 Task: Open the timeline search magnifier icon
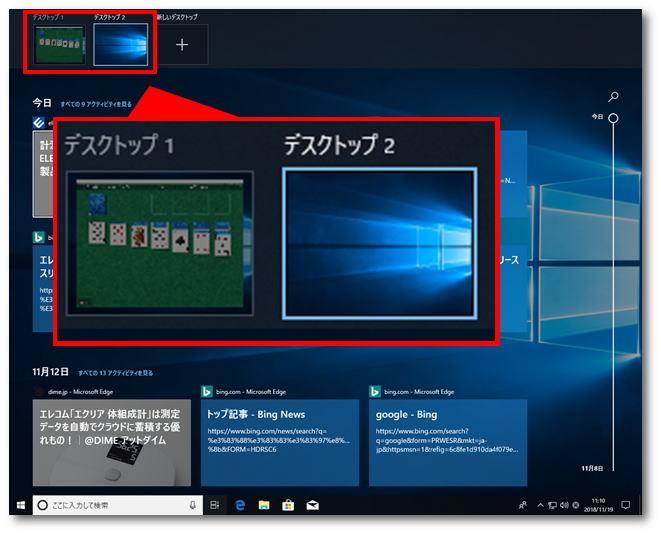[x=613, y=97]
